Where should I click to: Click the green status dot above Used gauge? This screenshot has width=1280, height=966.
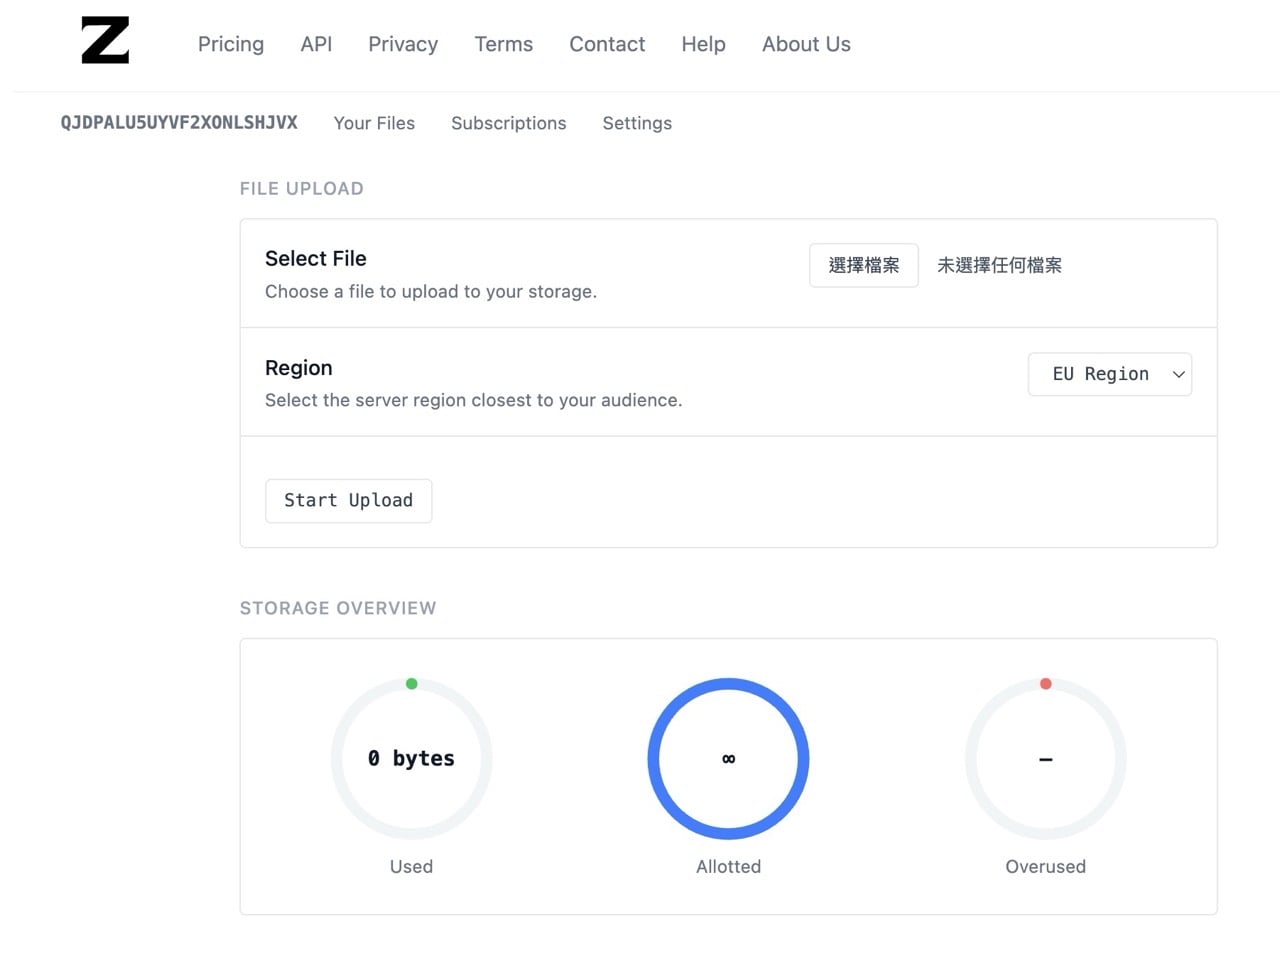[411, 683]
